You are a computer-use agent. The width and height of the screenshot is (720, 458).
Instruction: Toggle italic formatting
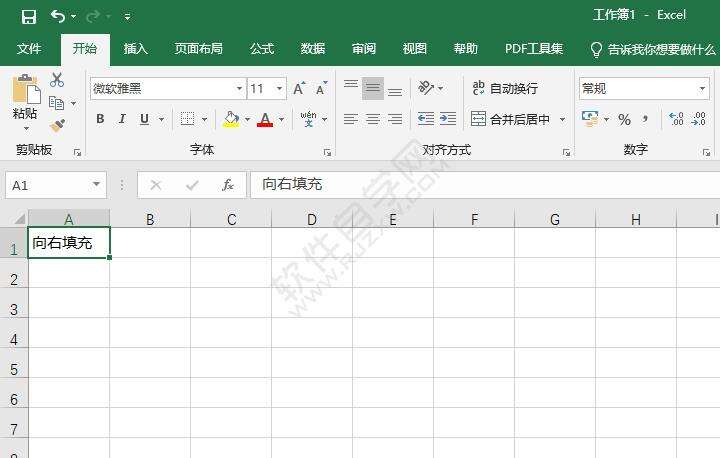coord(122,119)
